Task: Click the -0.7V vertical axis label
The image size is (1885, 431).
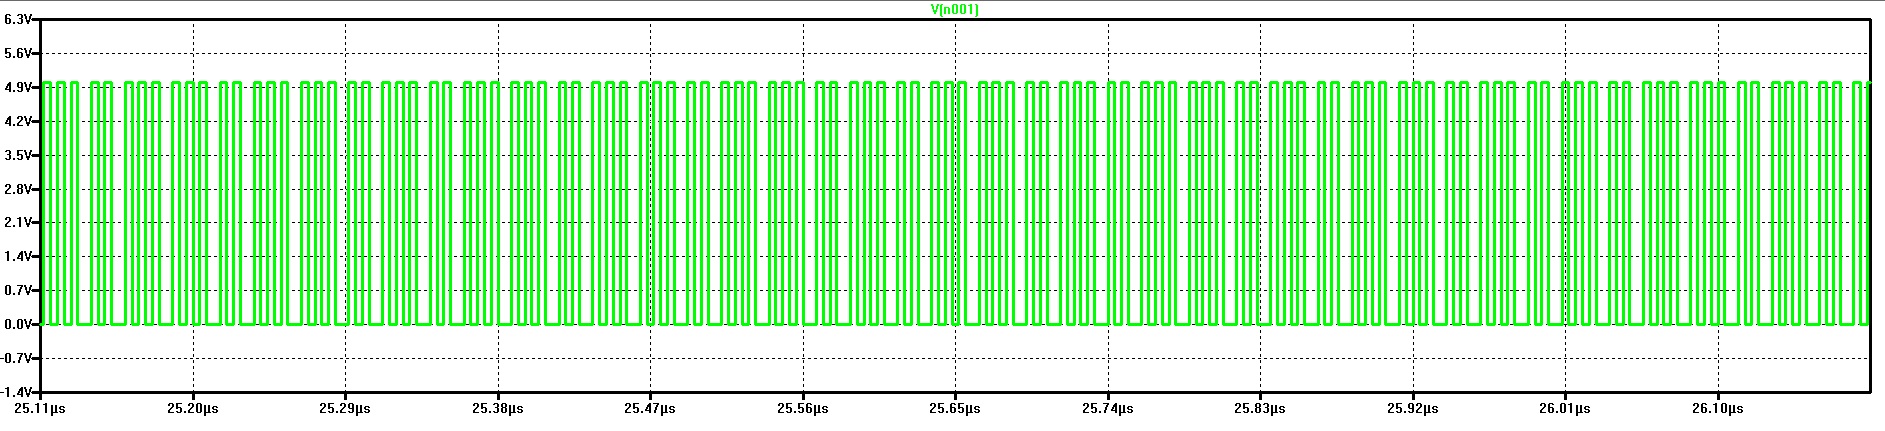Action: [x=19, y=358]
